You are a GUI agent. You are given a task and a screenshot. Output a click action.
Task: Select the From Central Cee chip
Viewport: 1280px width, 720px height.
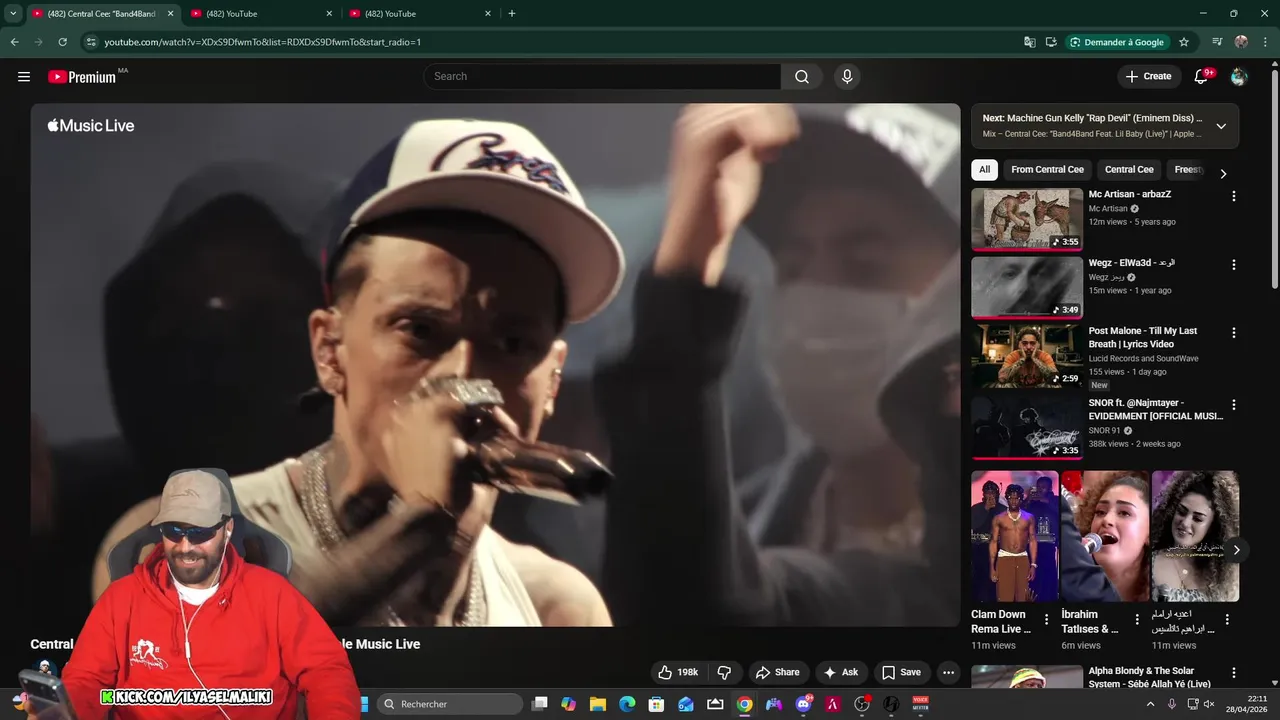point(1047,170)
